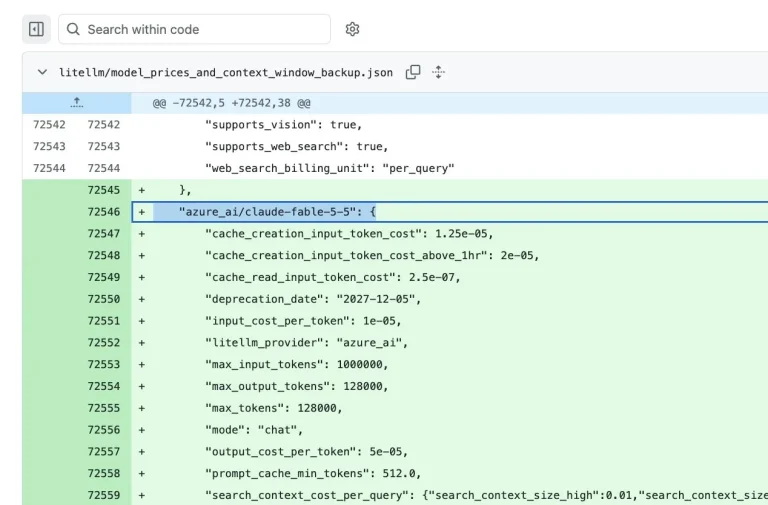Select new line number 72556

point(104,430)
